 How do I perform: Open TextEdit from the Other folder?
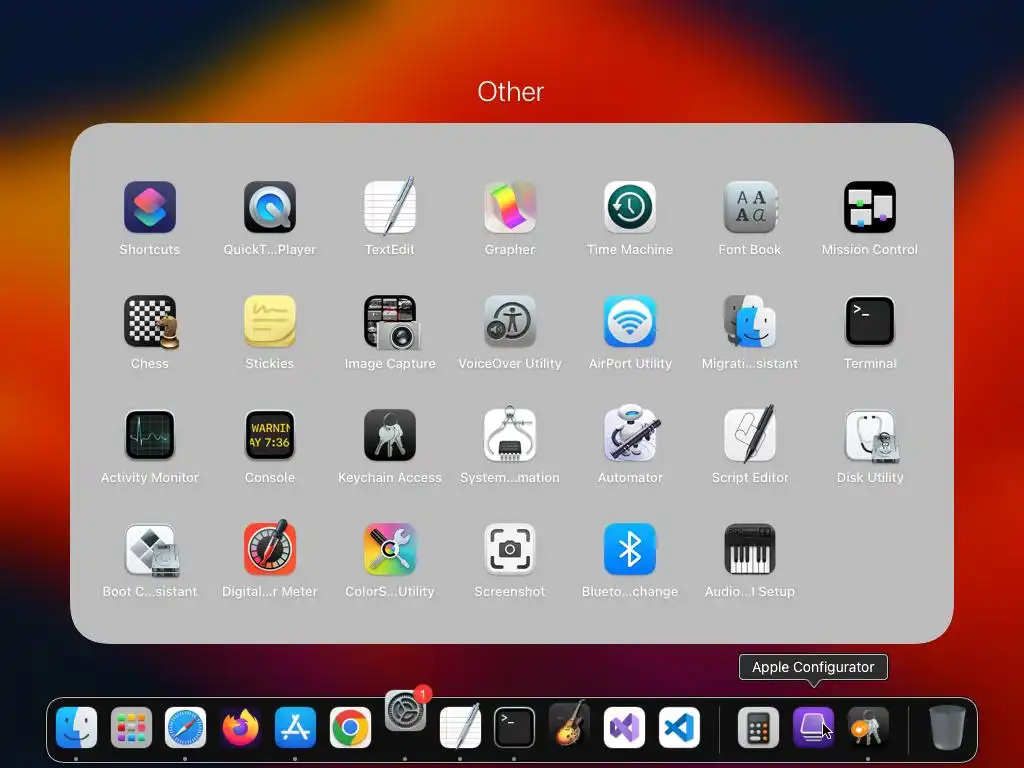coord(390,208)
